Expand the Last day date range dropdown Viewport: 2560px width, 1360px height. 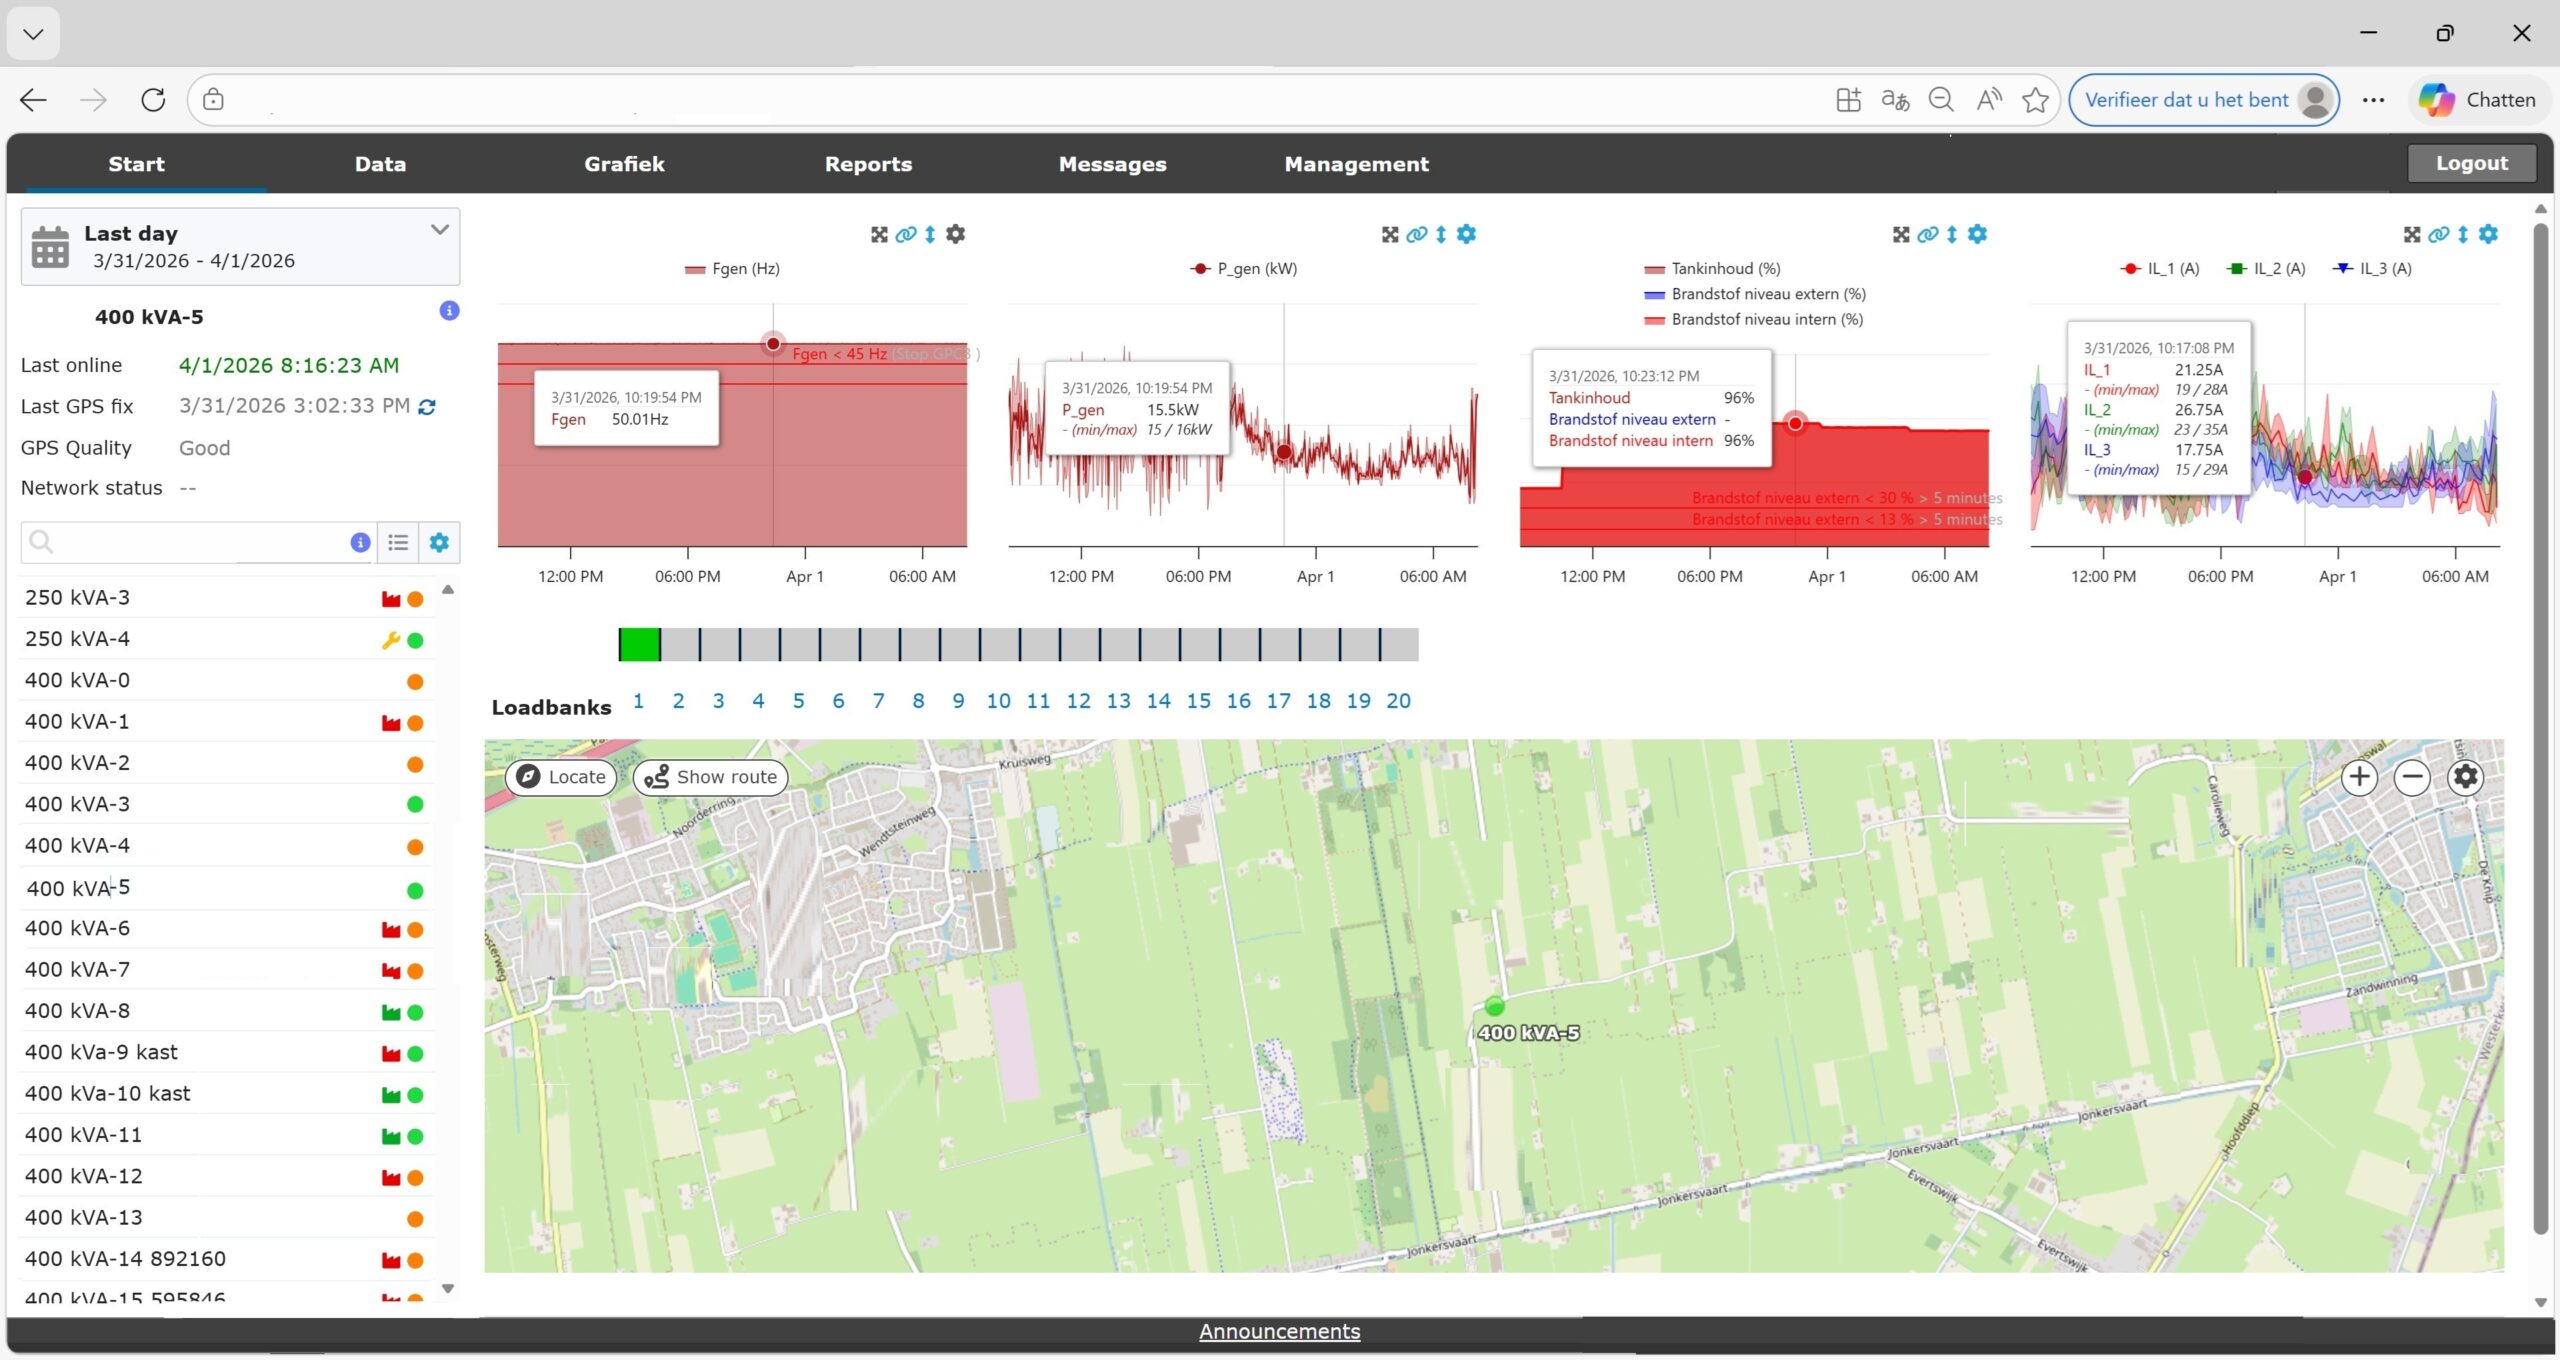tap(439, 230)
